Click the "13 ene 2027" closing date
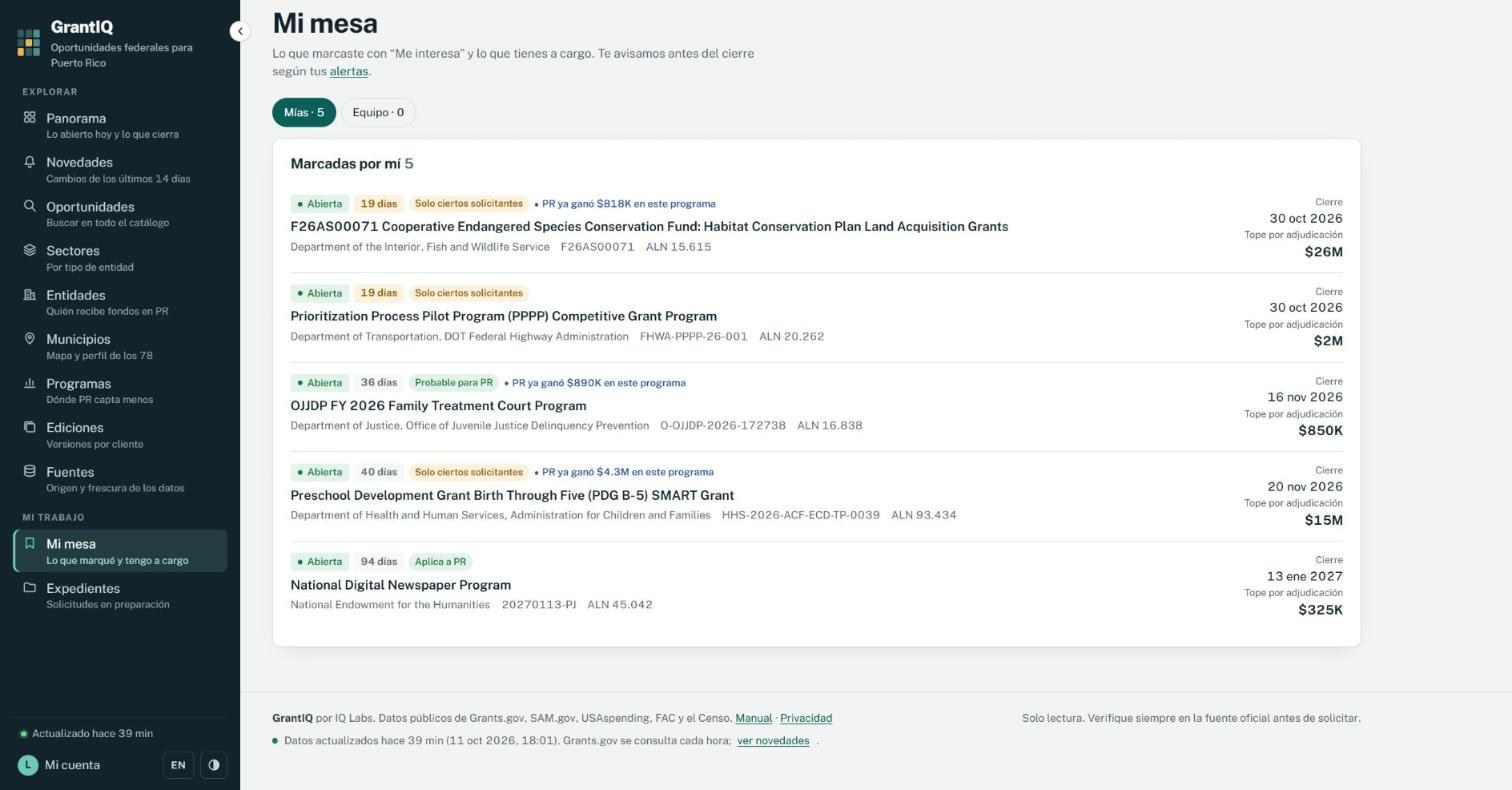Viewport: 1512px width, 790px height. click(1304, 576)
